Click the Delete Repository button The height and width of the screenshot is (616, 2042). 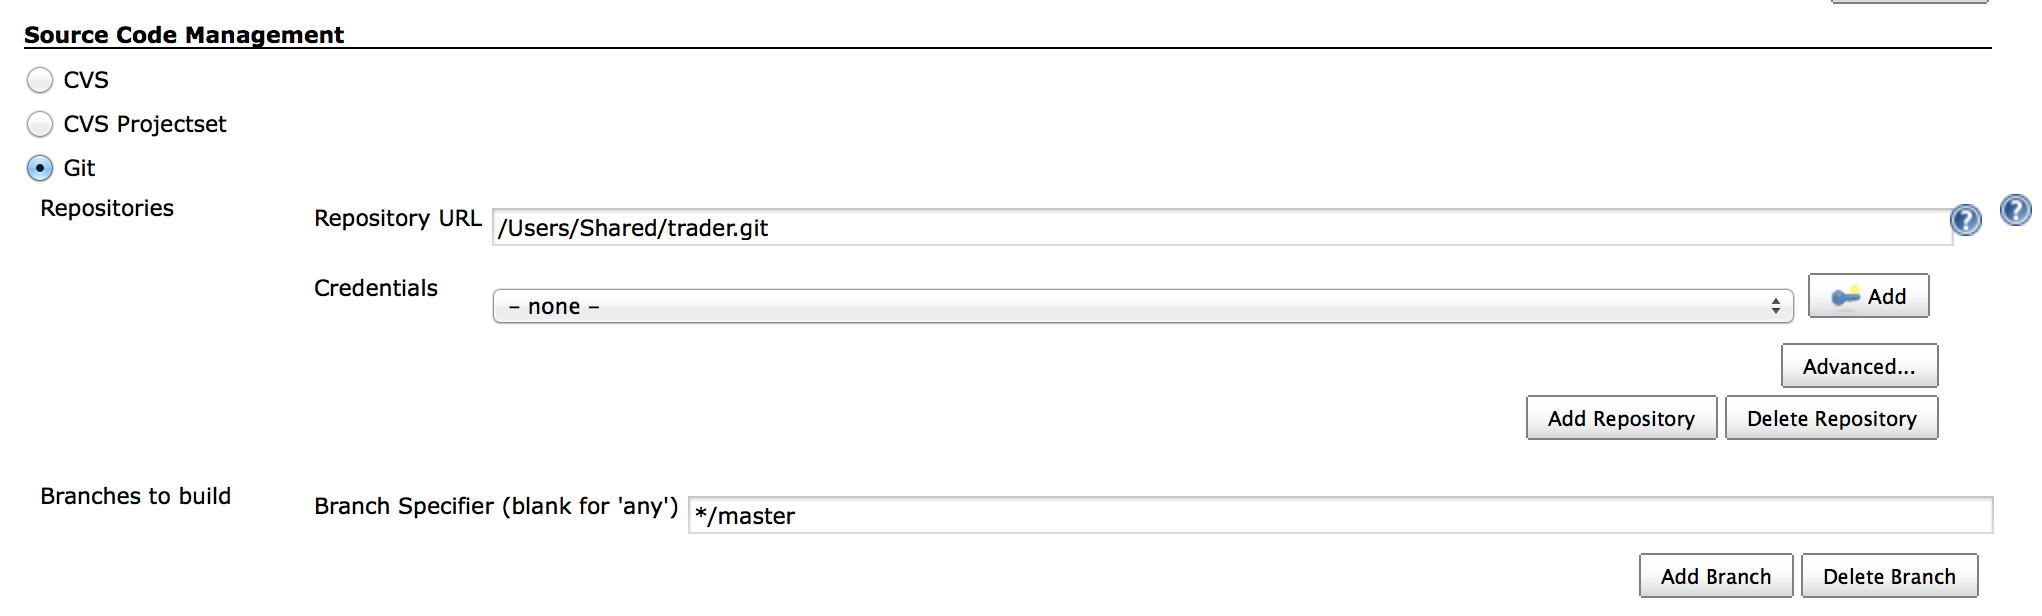tap(1831, 418)
